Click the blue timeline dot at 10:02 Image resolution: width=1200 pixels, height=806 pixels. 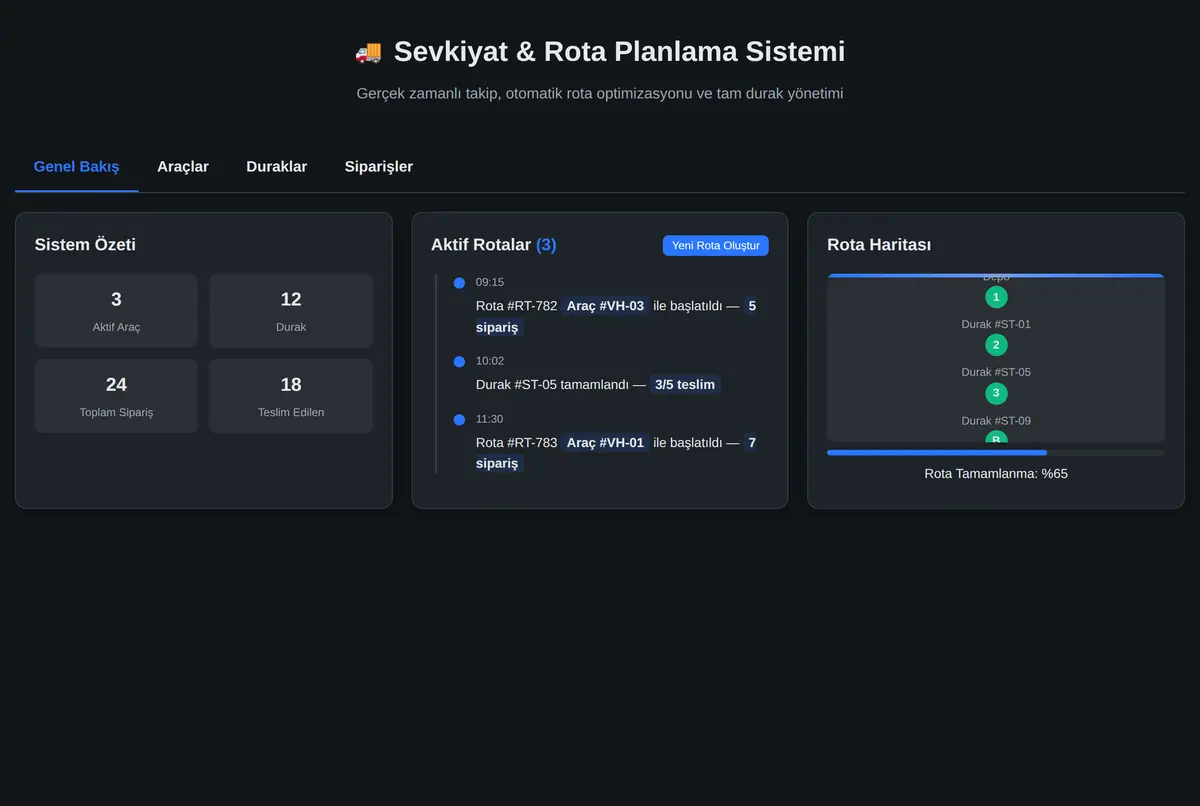click(459, 361)
